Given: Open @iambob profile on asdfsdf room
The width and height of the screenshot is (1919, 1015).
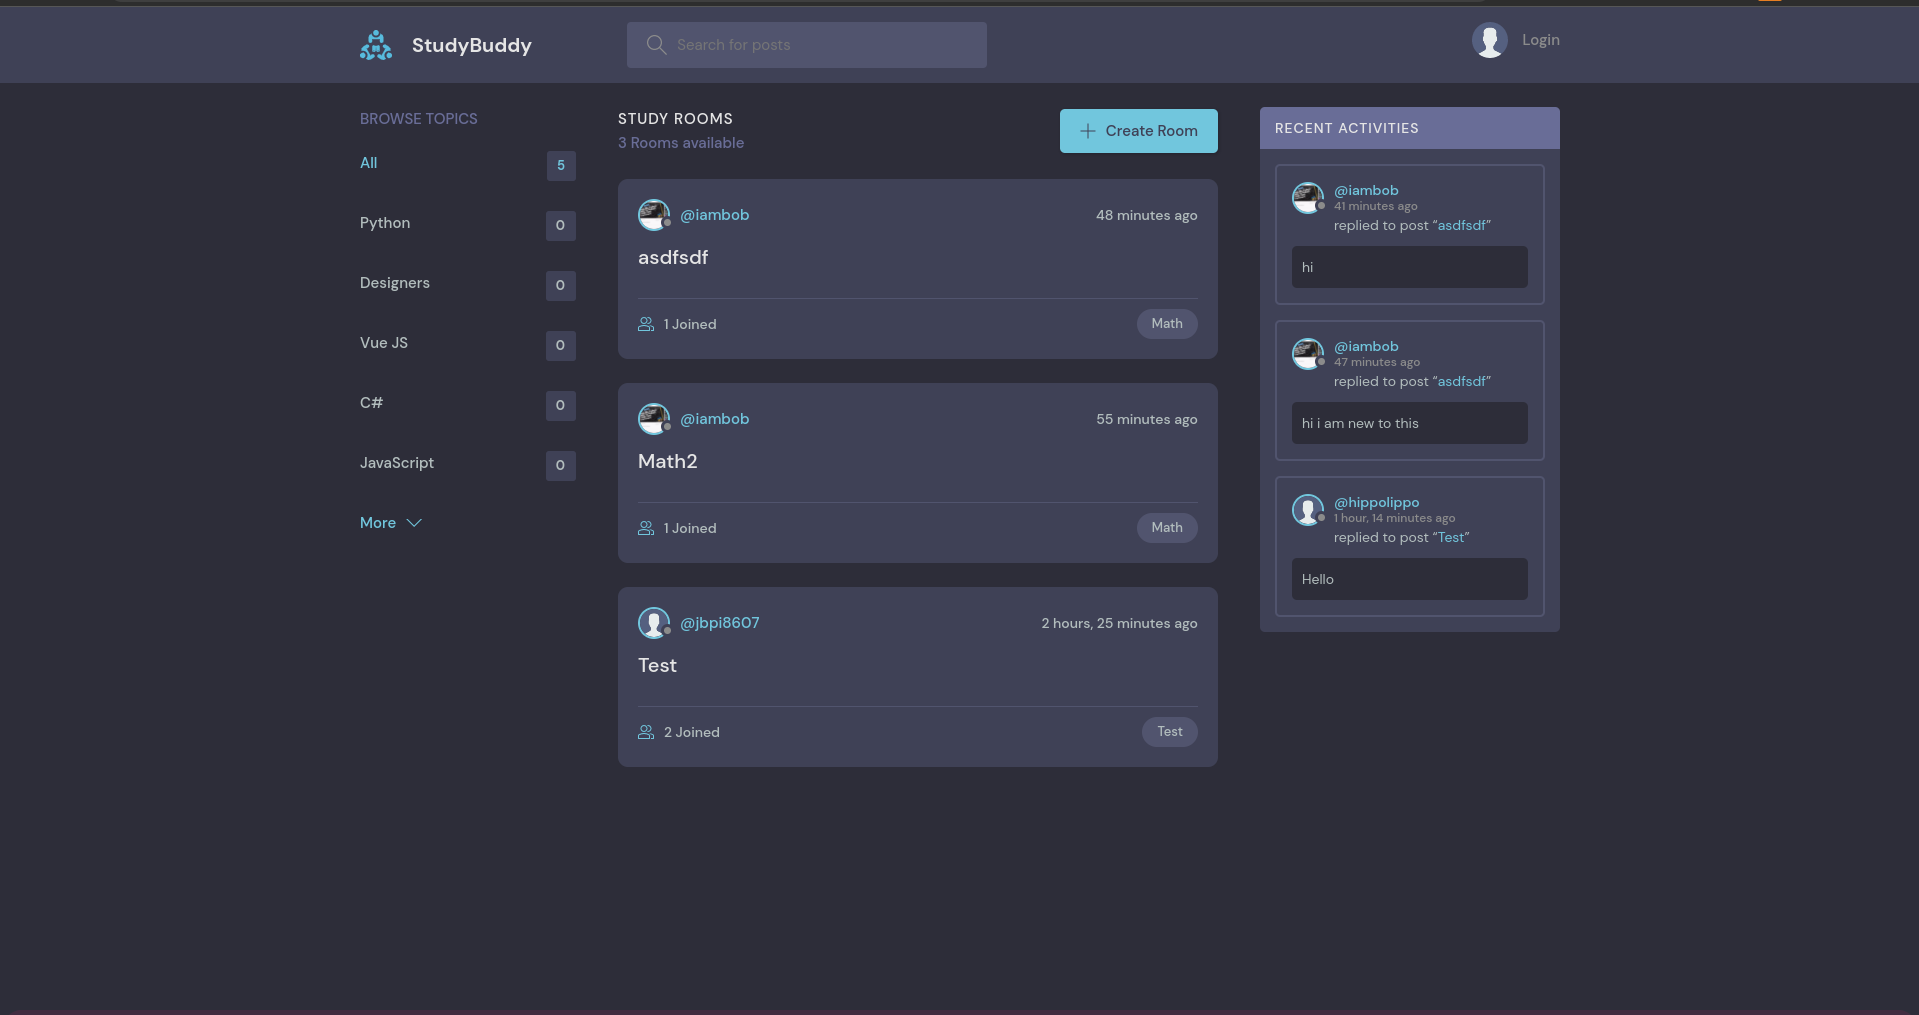Looking at the screenshot, I should click(x=715, y=215).
